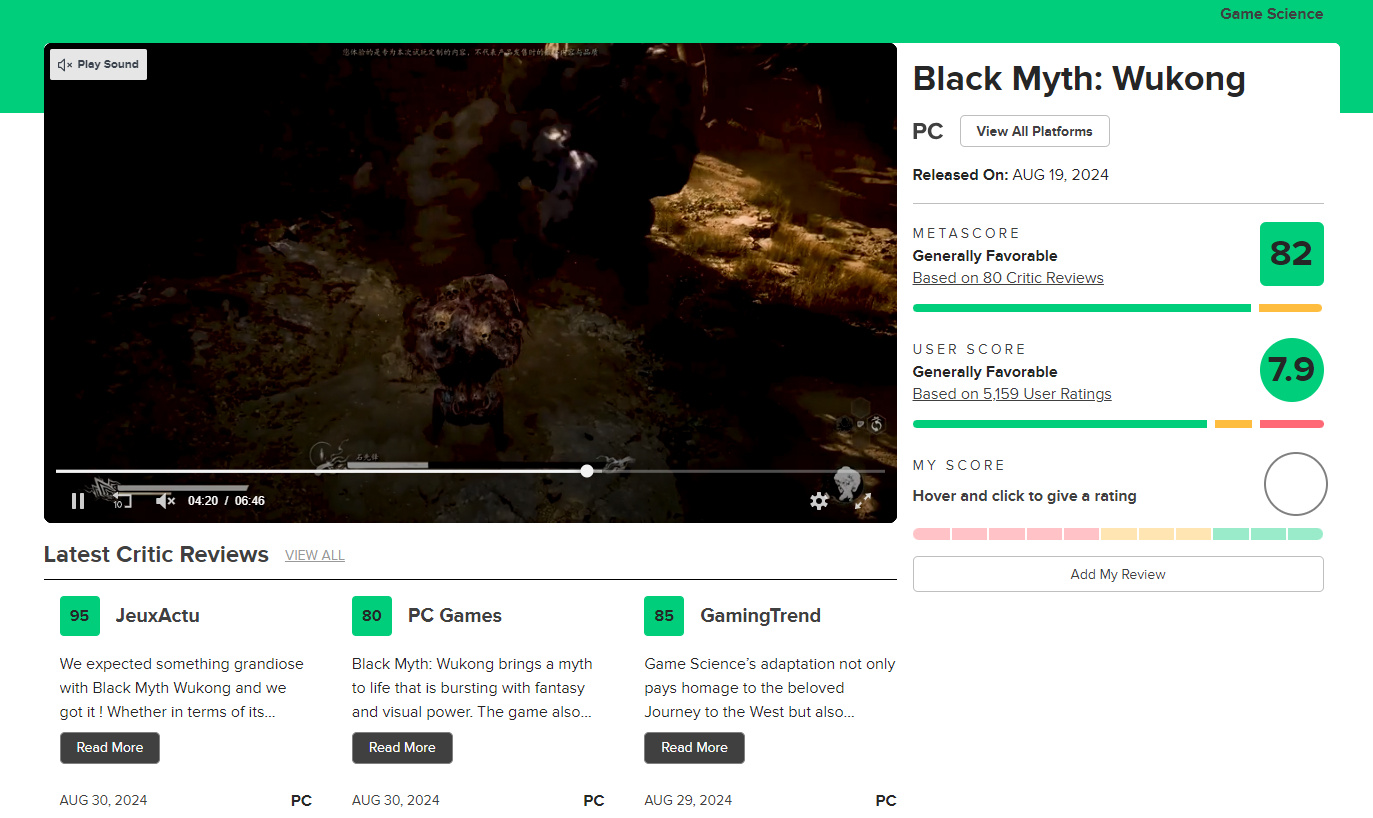Image resolution: width=1373 pixels, height=818 pixels.
Task: Click the 04:20 / 06:46 time display
Action: [x=226, y=501]
